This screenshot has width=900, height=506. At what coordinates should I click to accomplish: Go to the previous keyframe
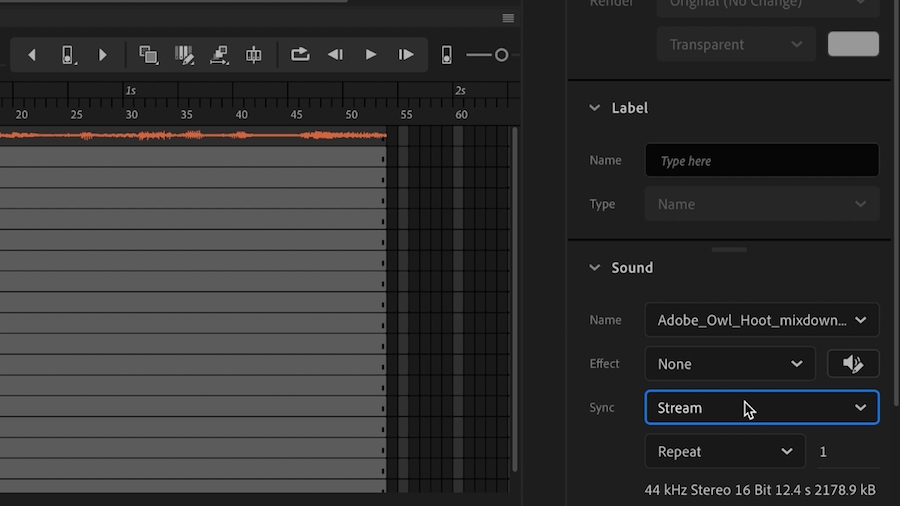32,55
